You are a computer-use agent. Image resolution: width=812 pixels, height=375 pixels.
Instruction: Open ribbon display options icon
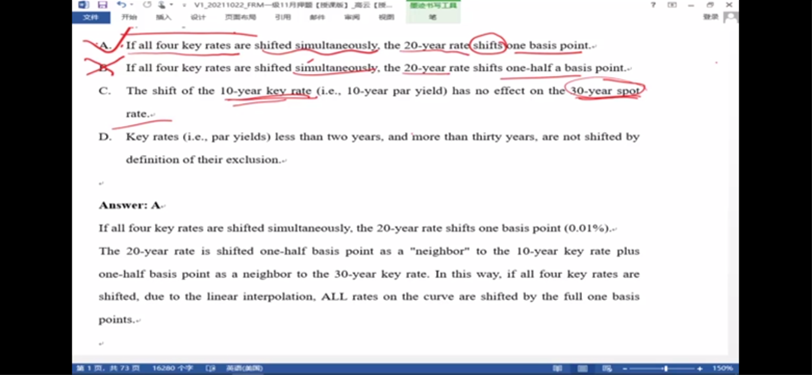click(672, 5)
